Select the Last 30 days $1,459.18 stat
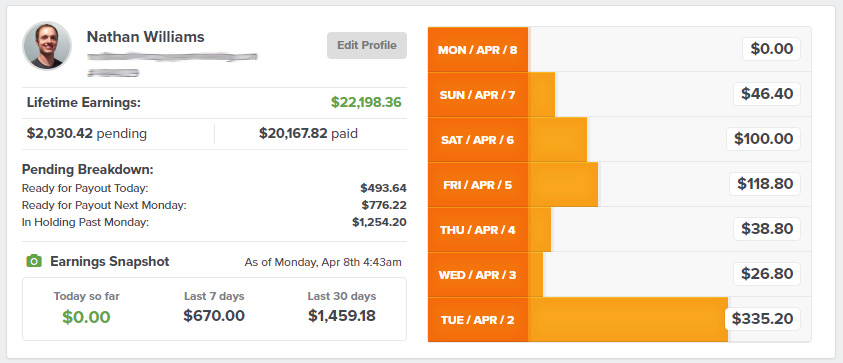Image resolution: width=843 pixels, height=363 pixels. pyautogui.click(x=342, y=309)
